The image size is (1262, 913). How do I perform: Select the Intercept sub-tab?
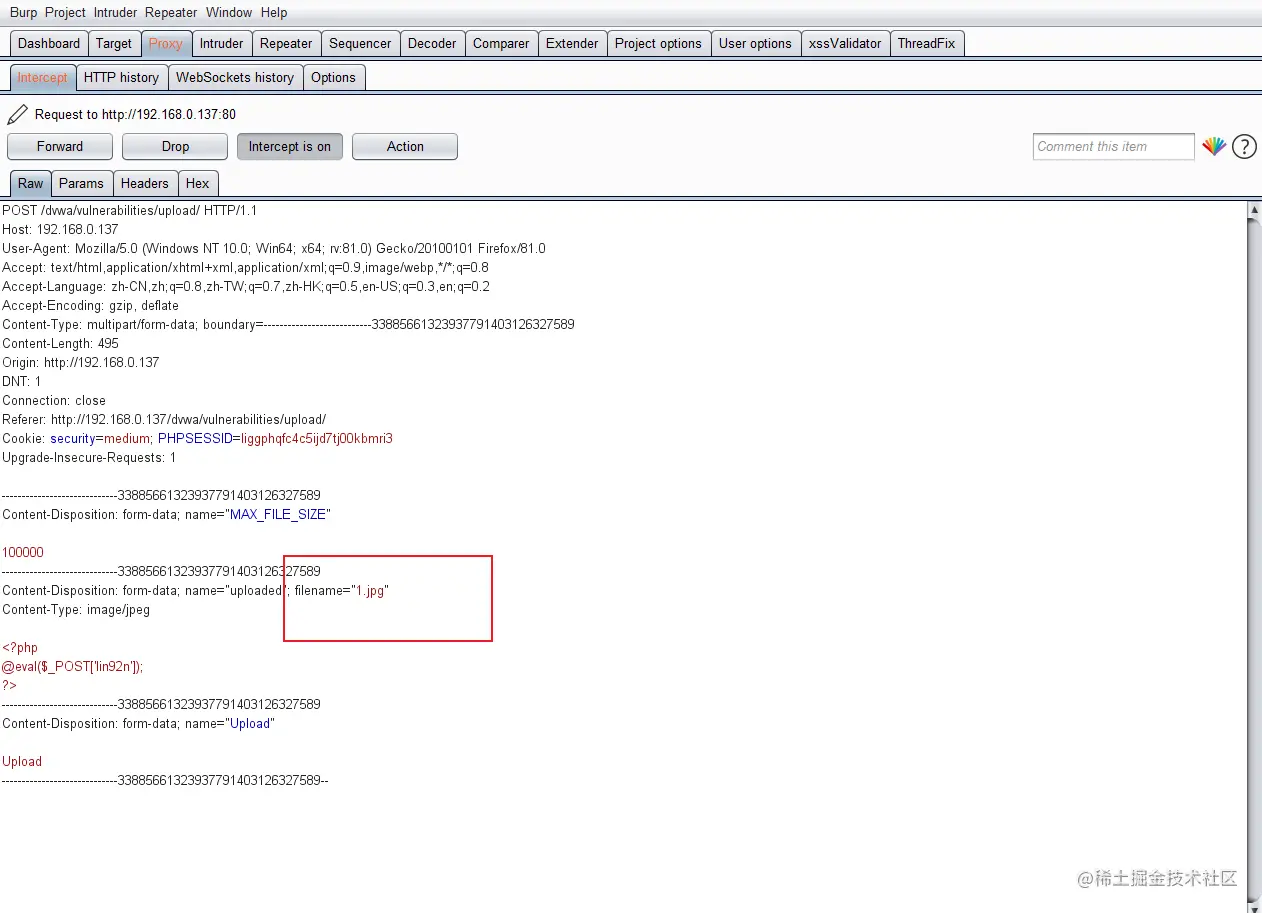click(43, 77)
